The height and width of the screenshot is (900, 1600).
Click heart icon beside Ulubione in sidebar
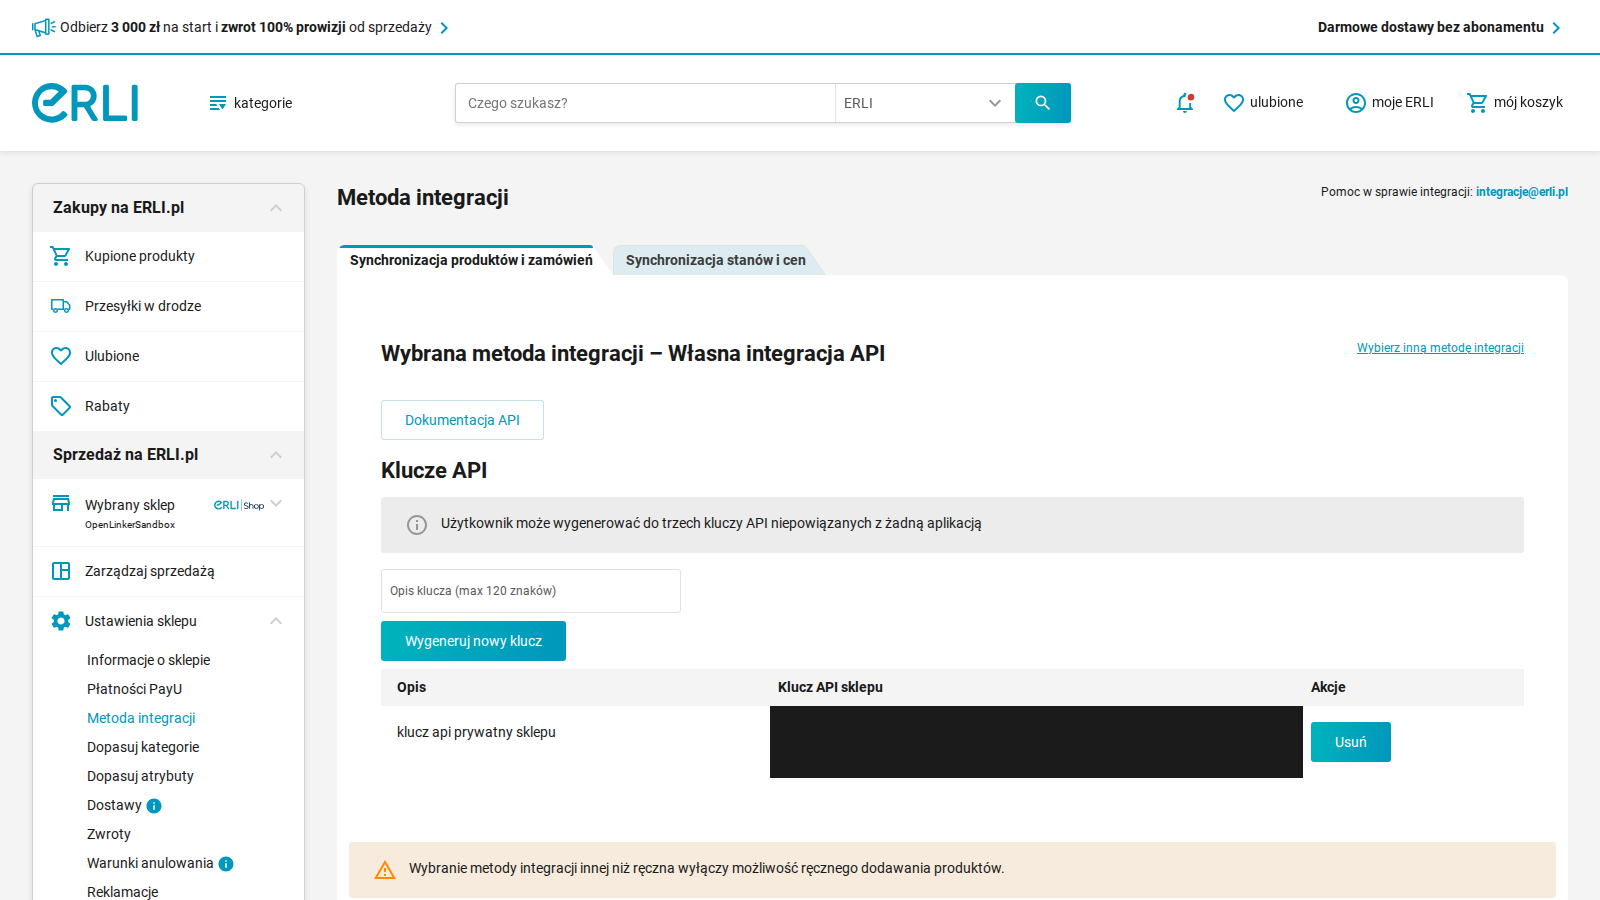point(61,356)
